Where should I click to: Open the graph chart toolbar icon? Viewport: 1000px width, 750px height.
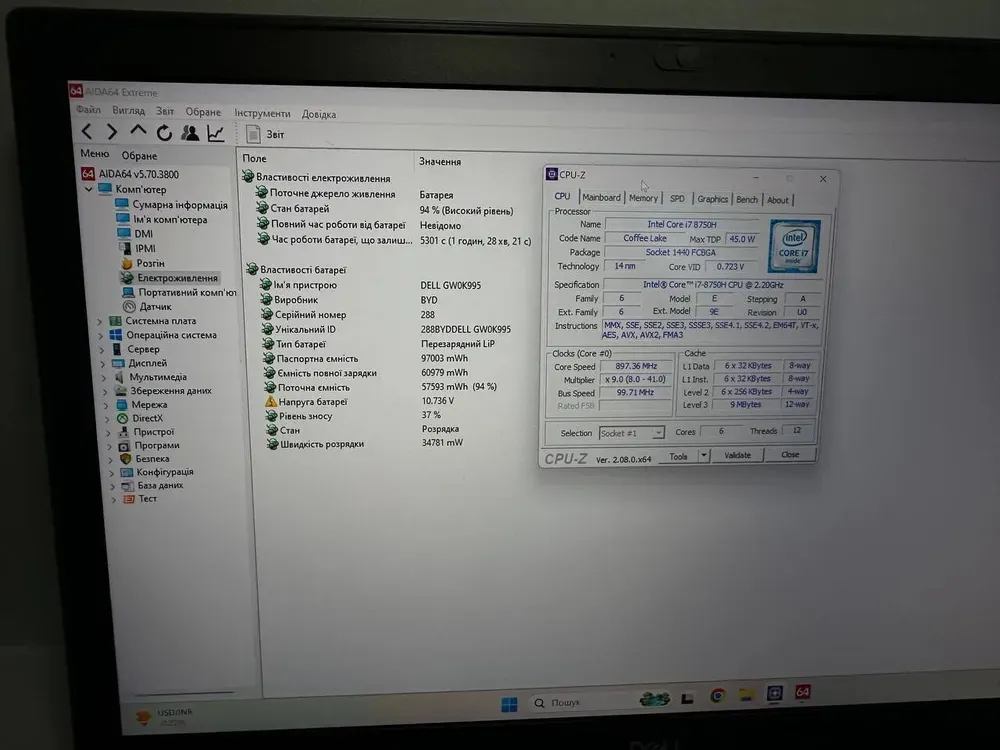[x=215, y=133]
